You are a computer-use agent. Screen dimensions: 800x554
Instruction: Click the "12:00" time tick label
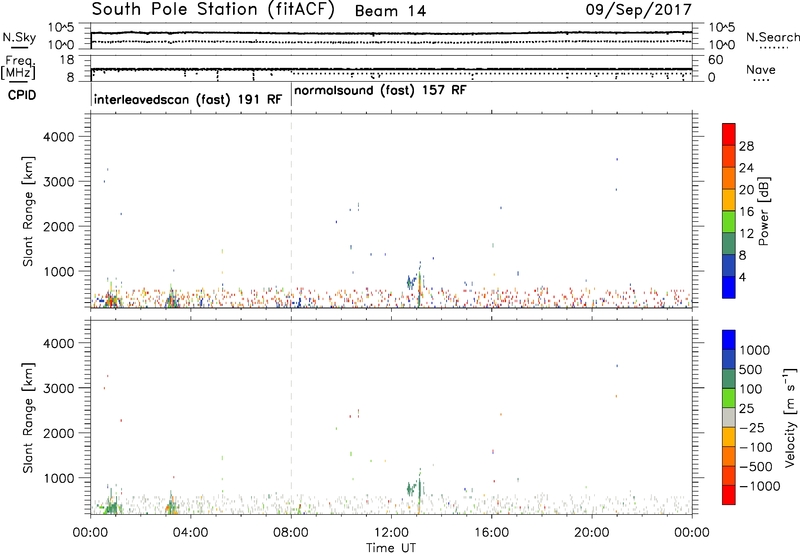pos(391,533)
